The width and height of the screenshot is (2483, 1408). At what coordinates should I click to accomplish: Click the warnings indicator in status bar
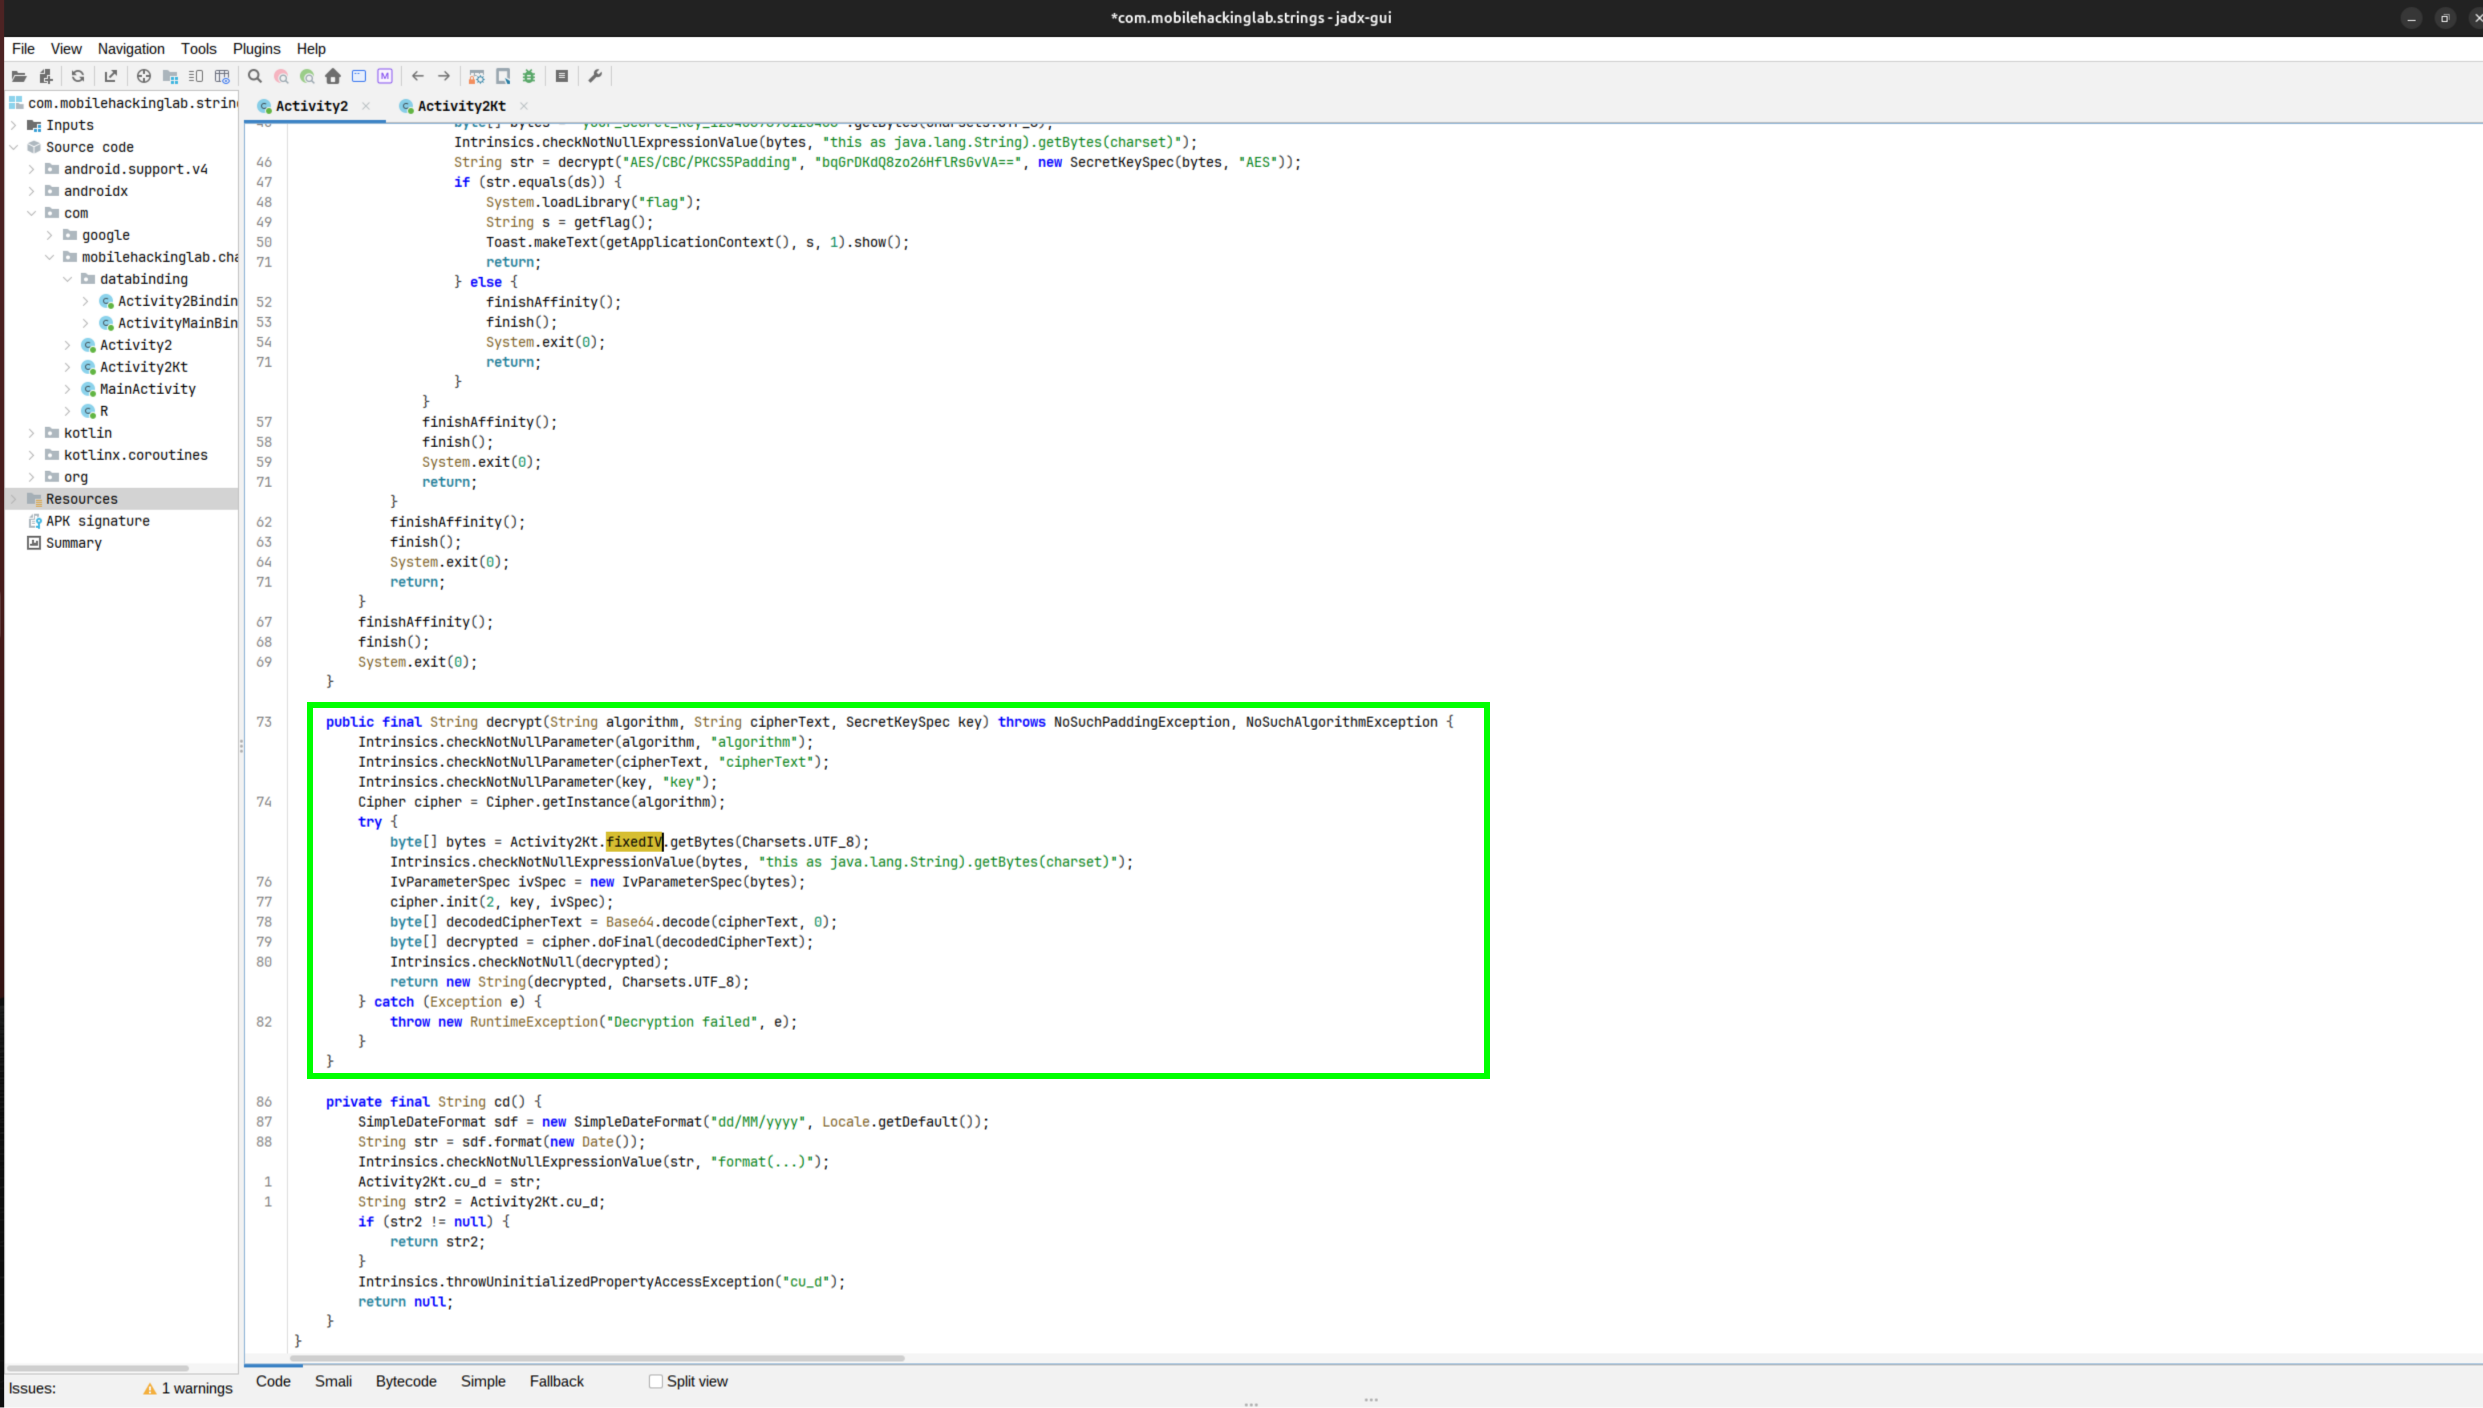[x=188, y=1388]
